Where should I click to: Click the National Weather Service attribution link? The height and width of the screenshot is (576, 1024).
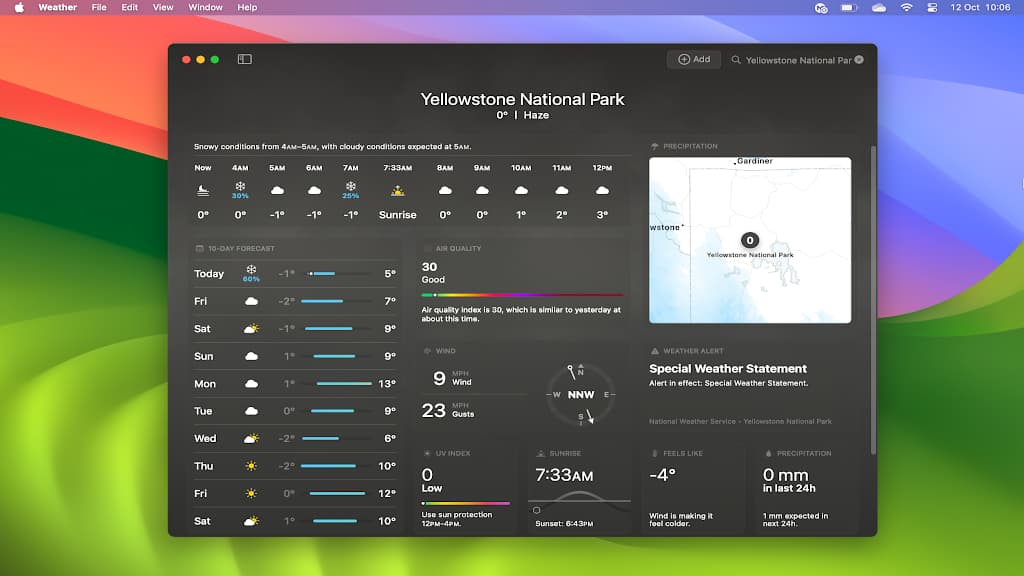tap(741, 421)
